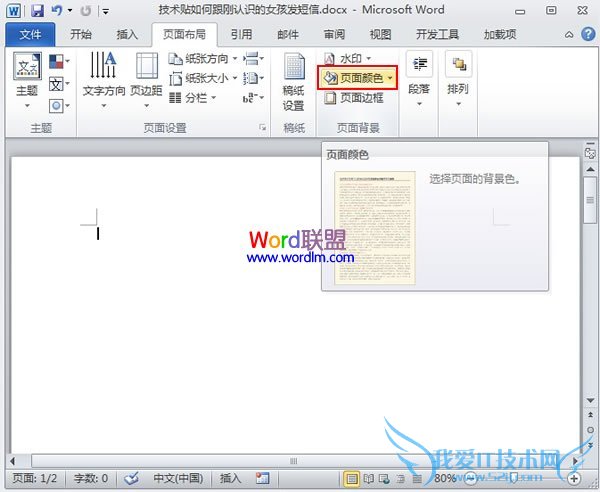Screen dimensions: 600x492
Task: Click the Undo arrow icon
Action: 57,10
